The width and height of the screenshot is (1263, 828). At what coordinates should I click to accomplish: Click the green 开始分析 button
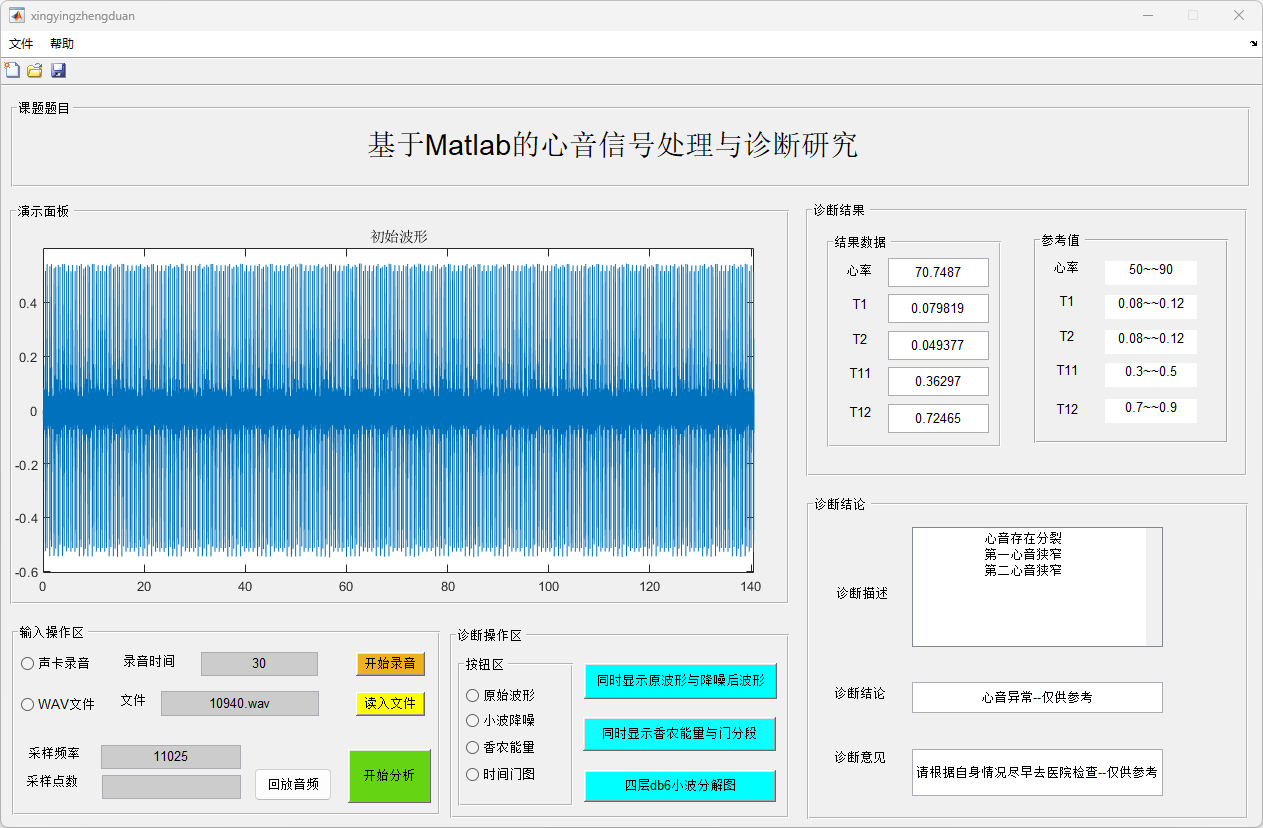(x=389, y=776)
